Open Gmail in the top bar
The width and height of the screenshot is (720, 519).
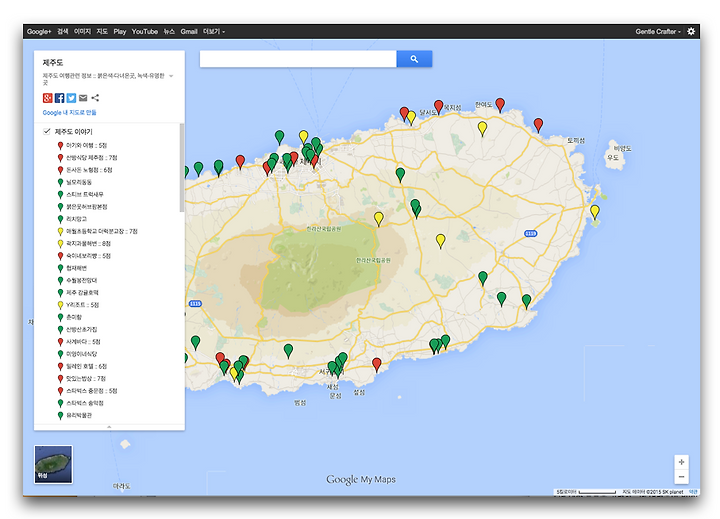[x=189, y=31]
